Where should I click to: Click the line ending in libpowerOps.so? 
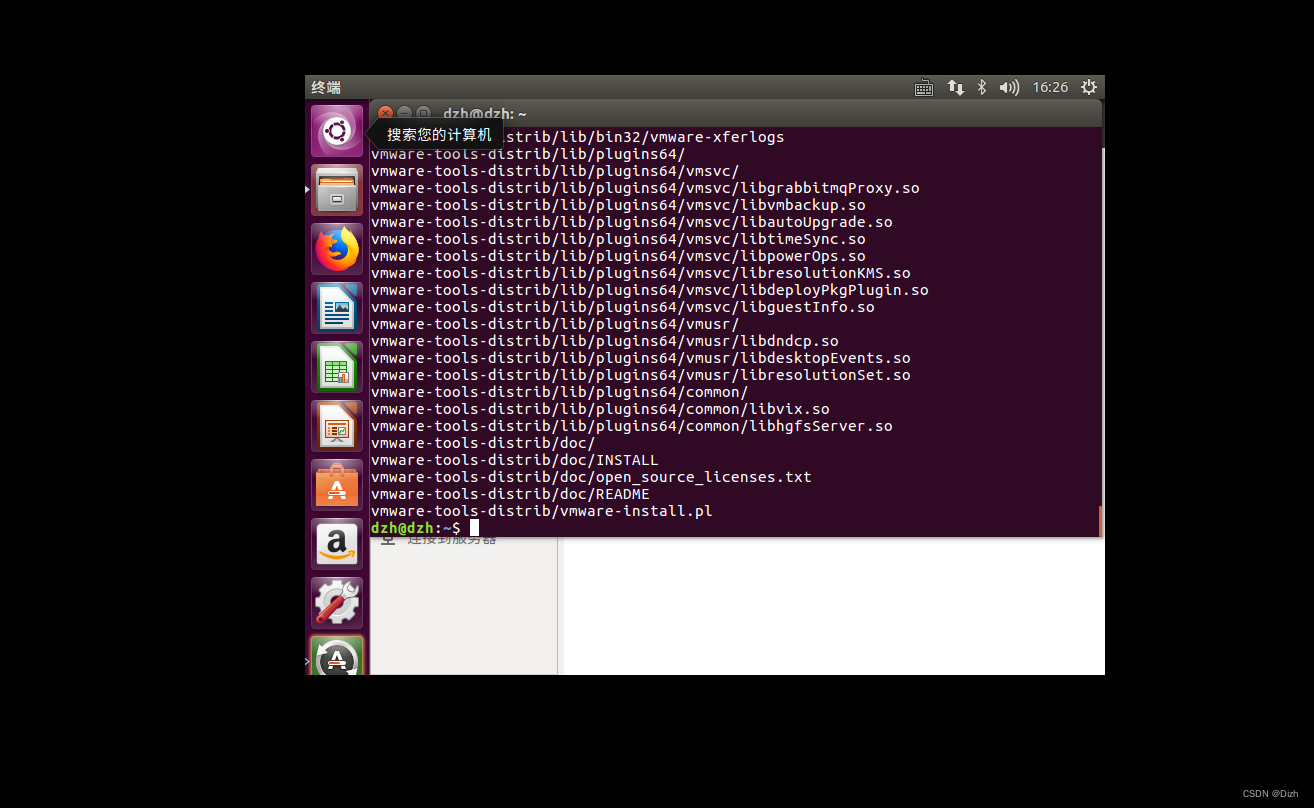618,256
